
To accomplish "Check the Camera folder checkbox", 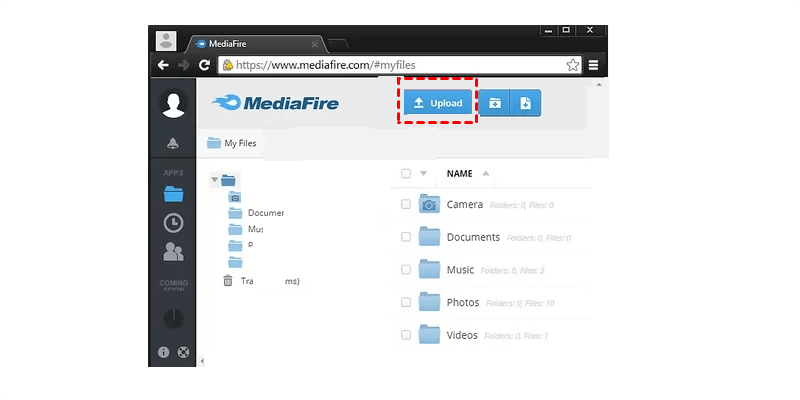I will pyautogui.click(x=406, y=204).
